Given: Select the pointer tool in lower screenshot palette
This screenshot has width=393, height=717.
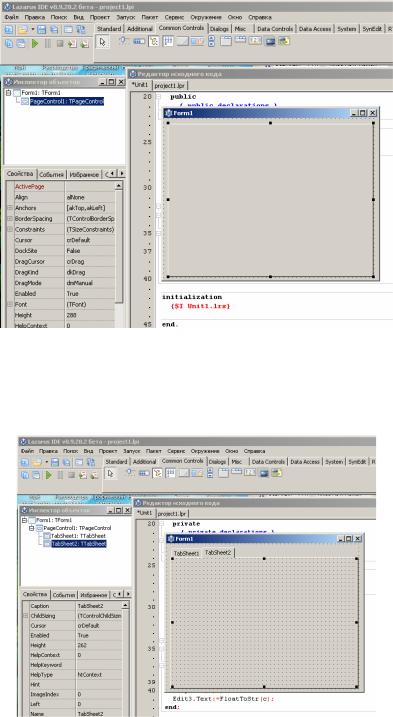Looking at the screenshot, I should coord(110,474).
